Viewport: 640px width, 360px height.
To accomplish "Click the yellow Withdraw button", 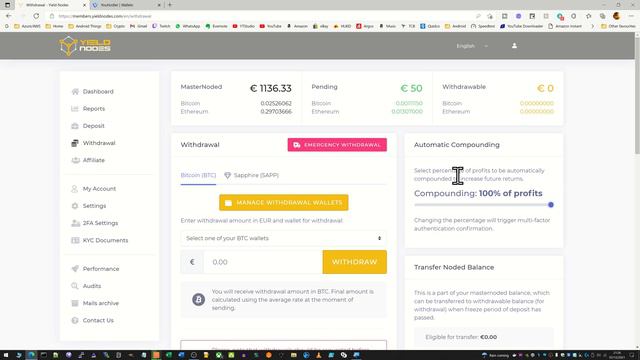I will click(x=355, y=262).
